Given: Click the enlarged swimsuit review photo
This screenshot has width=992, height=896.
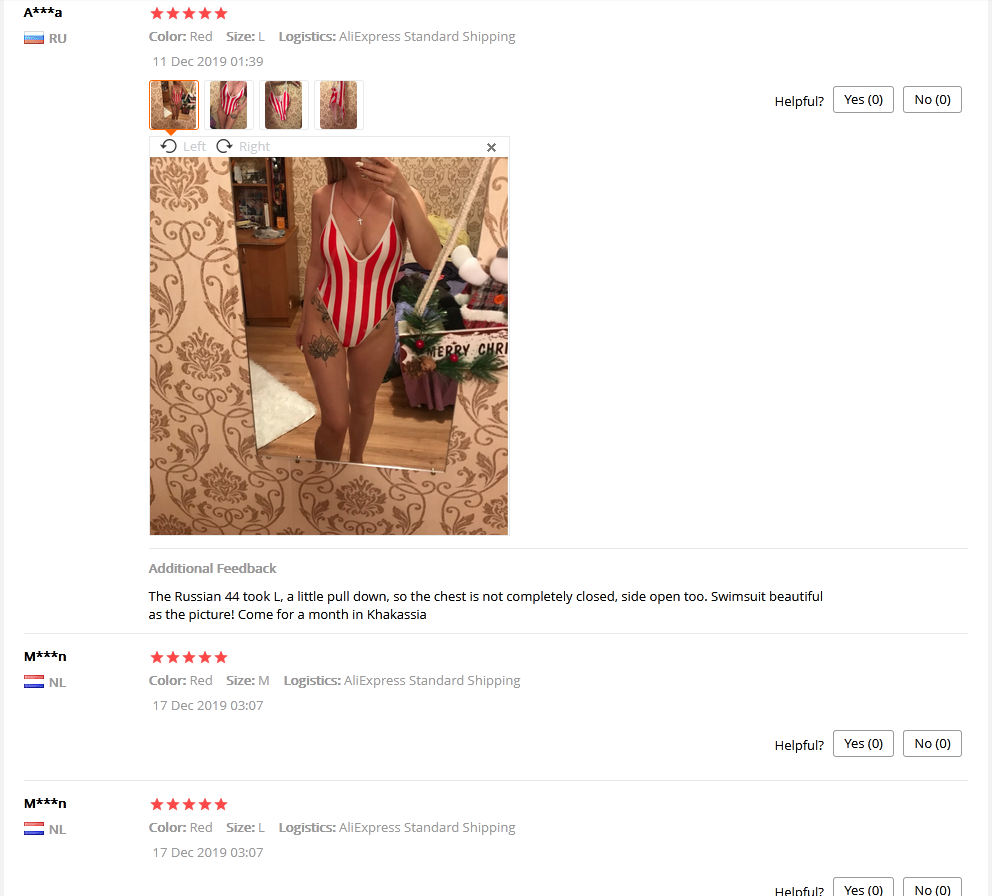Looking at the screenshot, I should coord(329,346).
